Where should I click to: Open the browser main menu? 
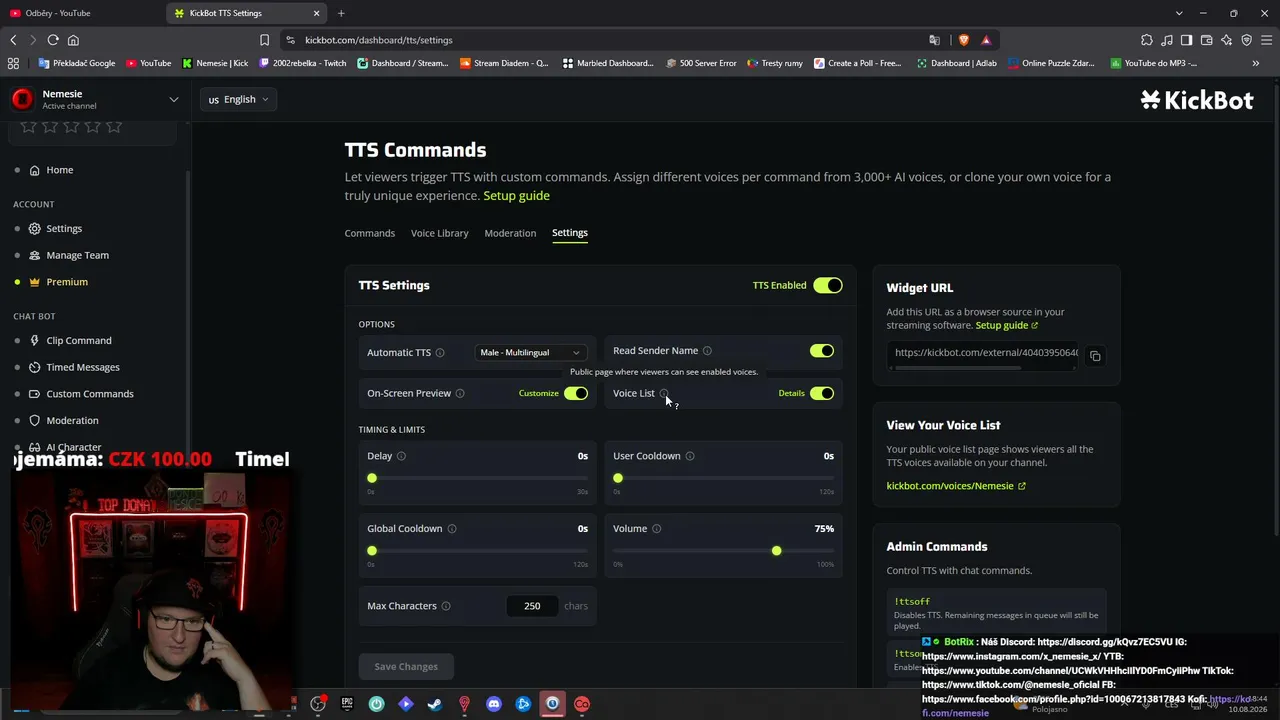tap(1266, 40)
